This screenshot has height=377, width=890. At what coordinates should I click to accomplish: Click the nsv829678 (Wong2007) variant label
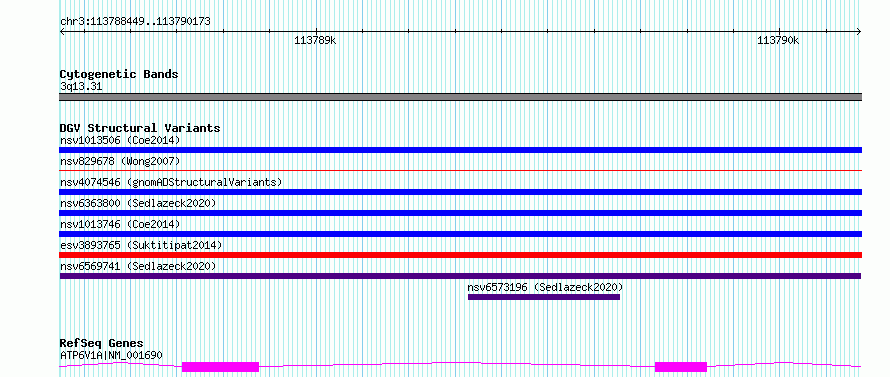[x=120, y=161]
